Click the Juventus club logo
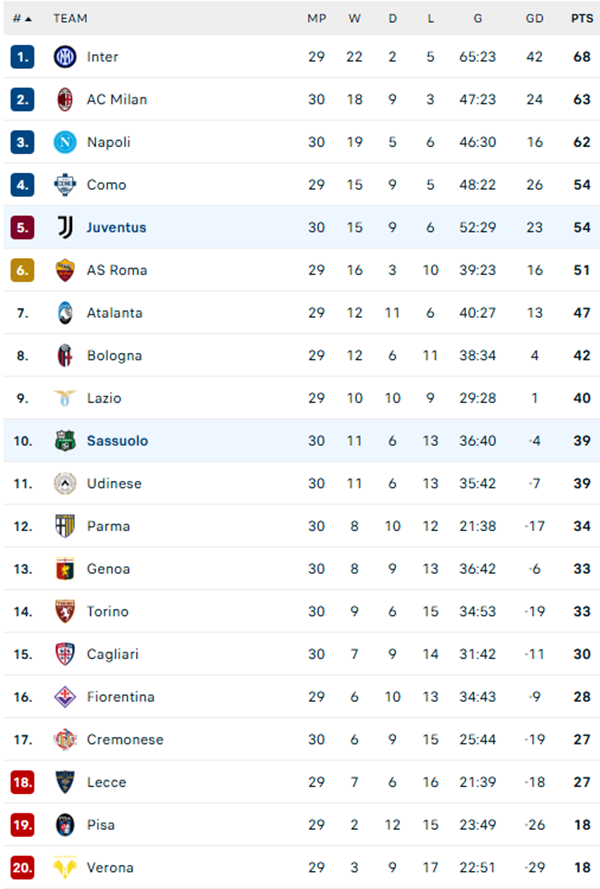The width and height of the screenshot is (600, 889). tap(64, 227)
